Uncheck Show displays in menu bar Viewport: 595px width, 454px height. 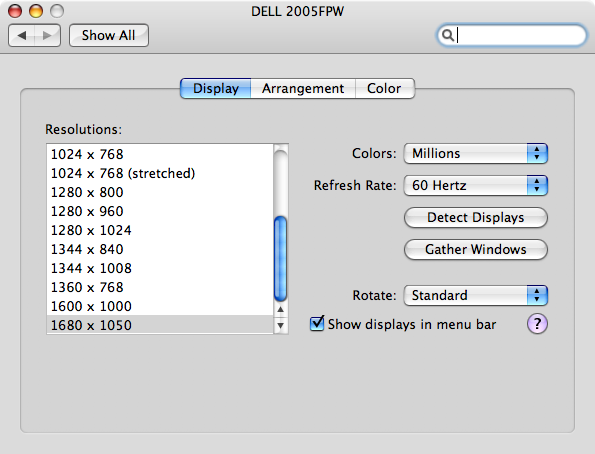(317, 323)
